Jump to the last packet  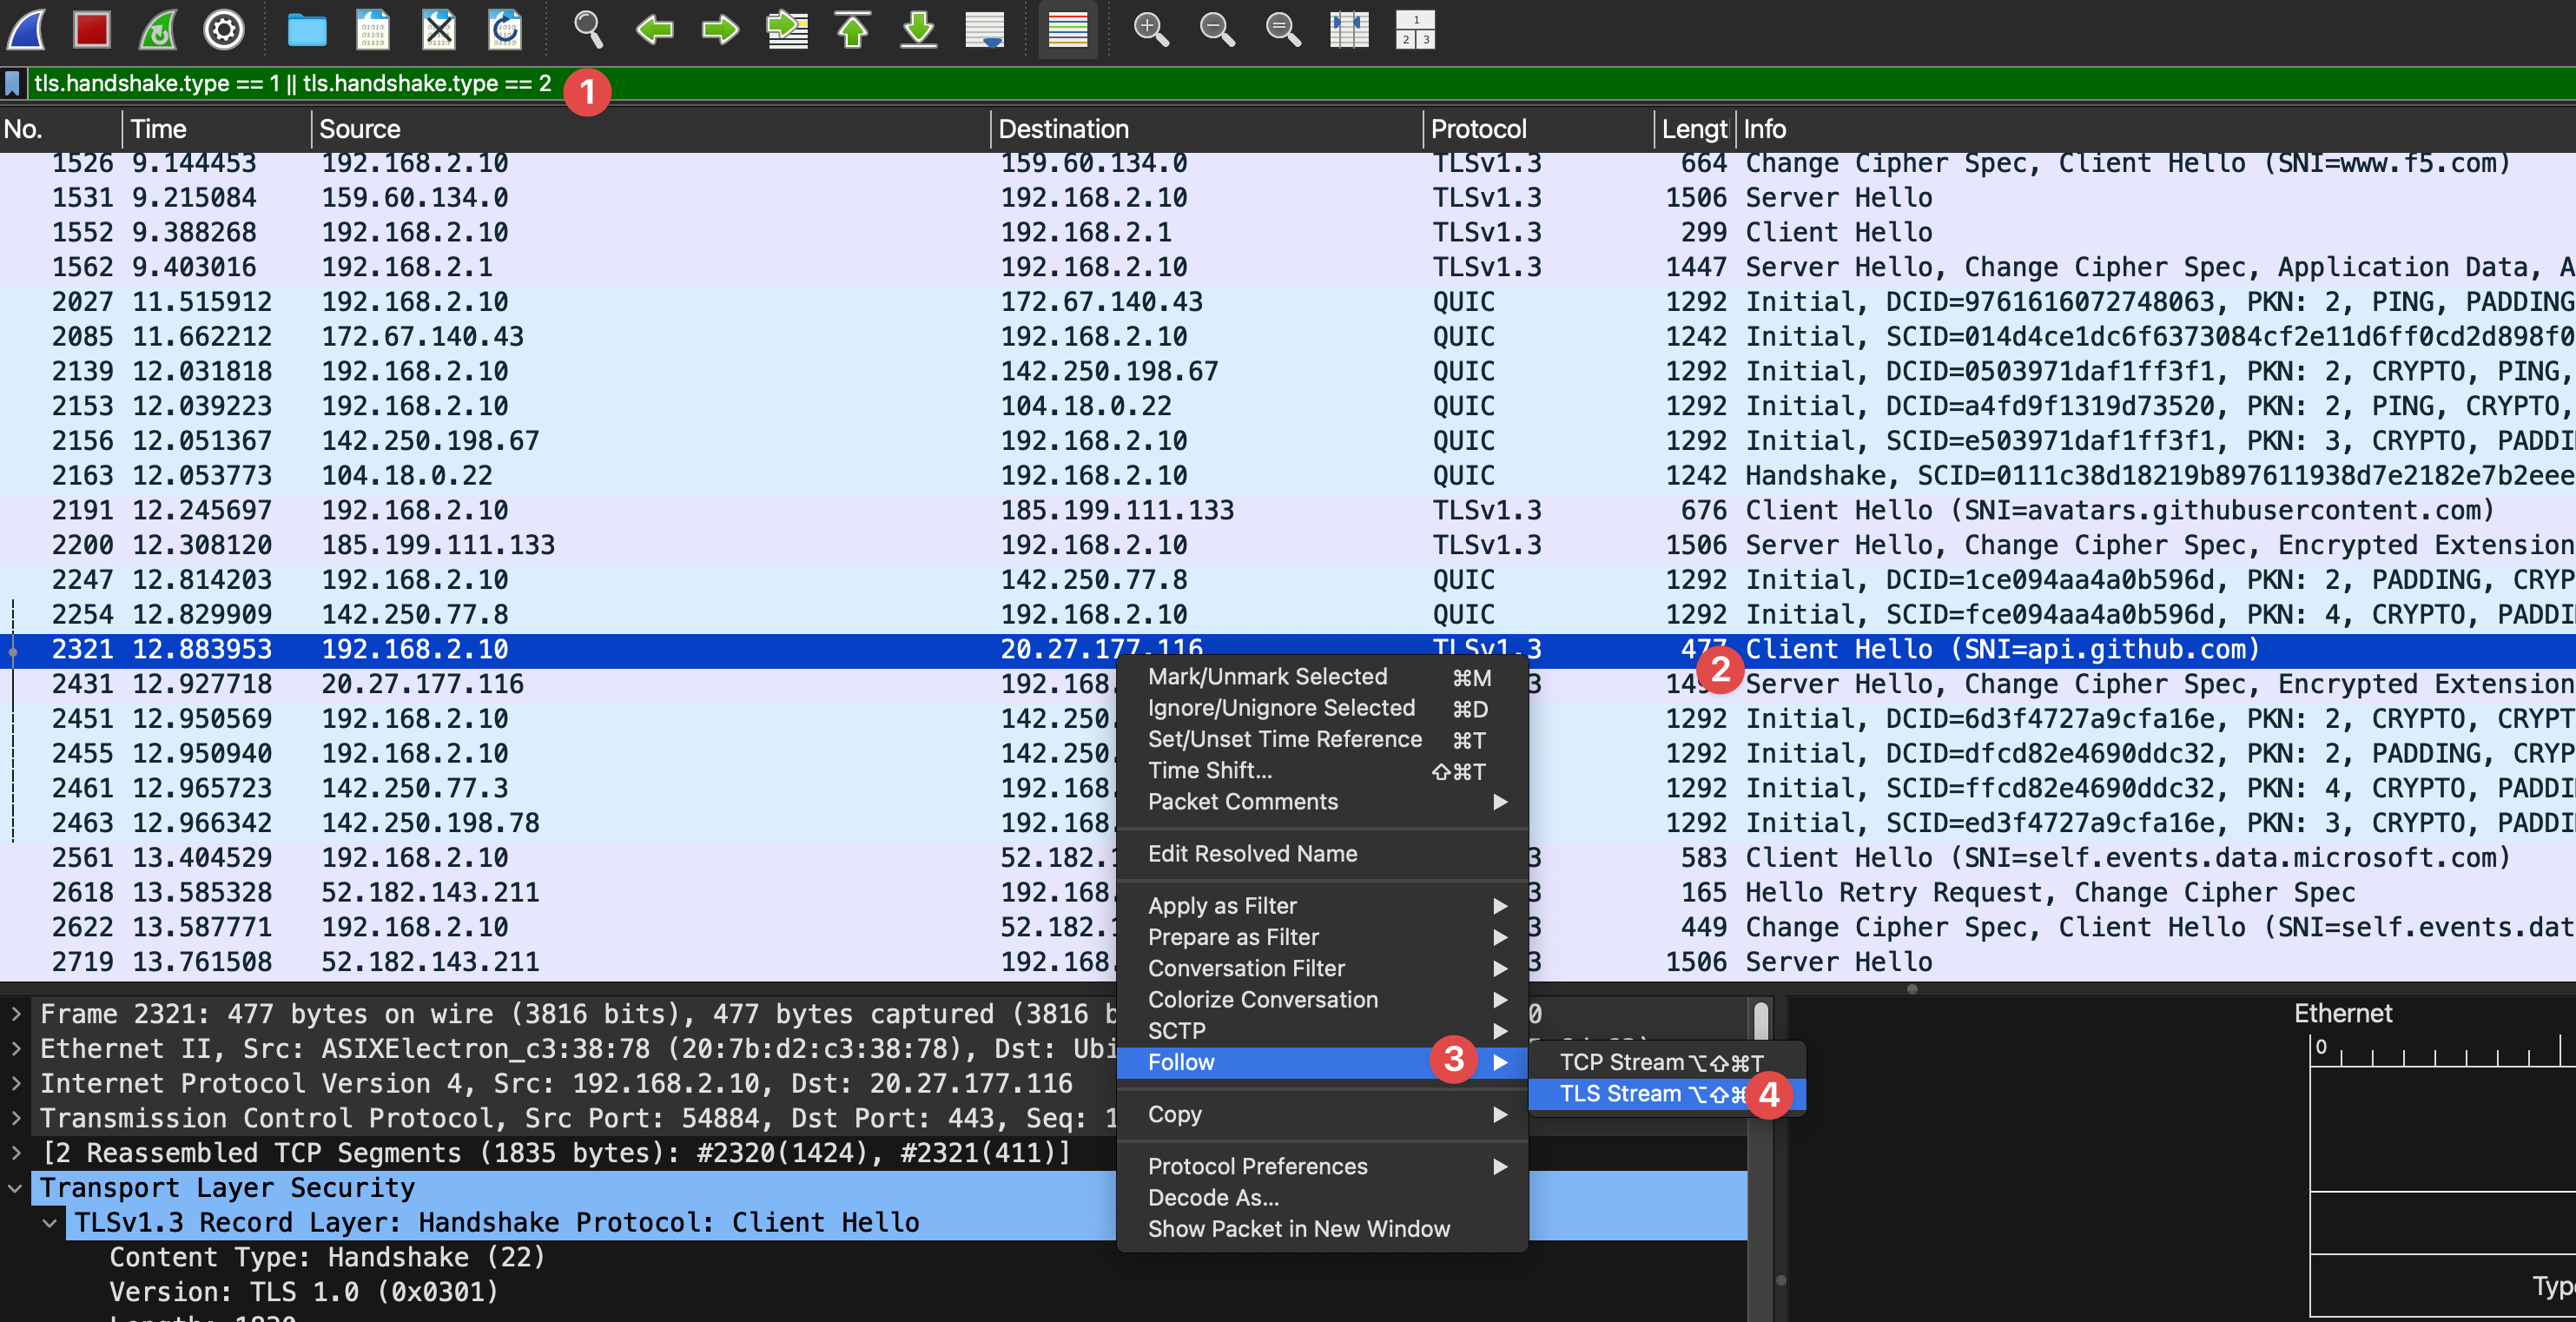(919, 30)
